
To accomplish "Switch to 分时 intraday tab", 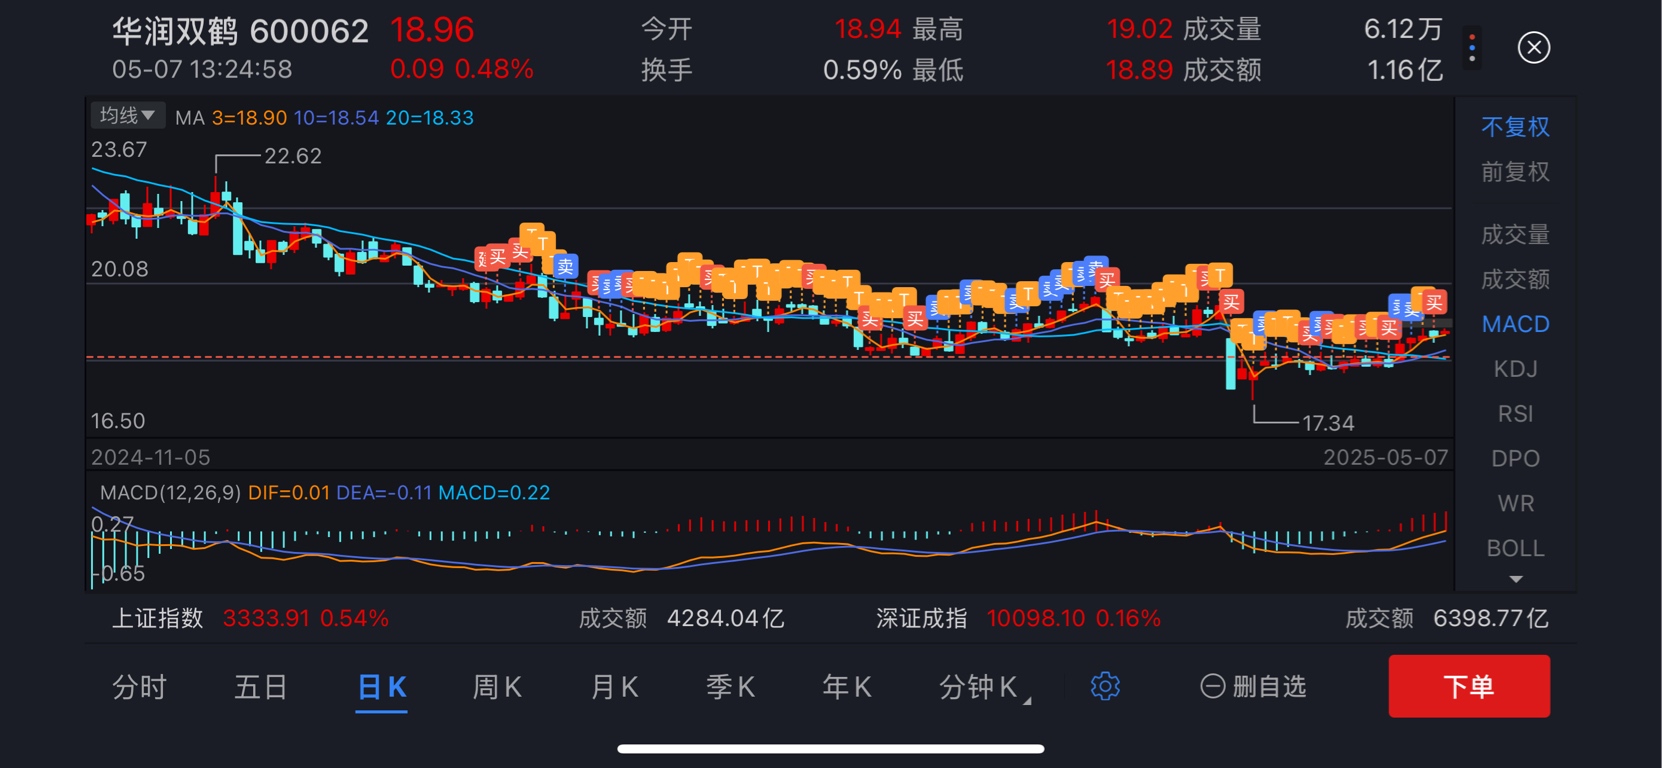I will tap(139, 687).
